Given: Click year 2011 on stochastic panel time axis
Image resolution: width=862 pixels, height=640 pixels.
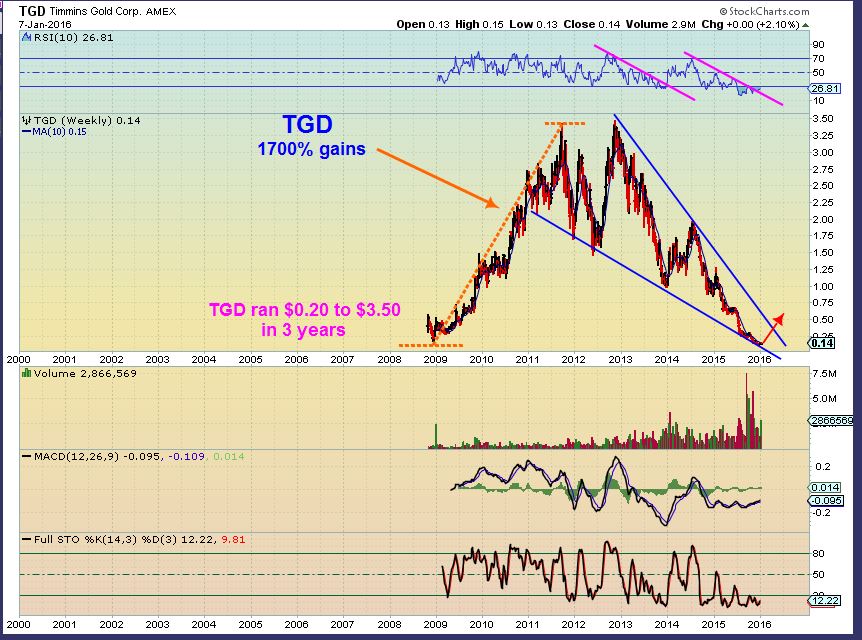Looking at the screenshot, I should tap(527, 625).
